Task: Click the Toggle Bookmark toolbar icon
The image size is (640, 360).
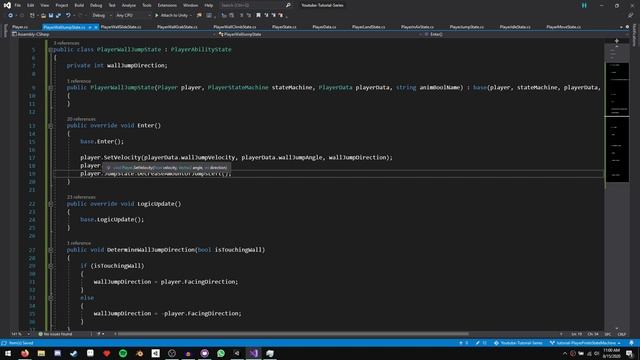Action: (258, 16)
